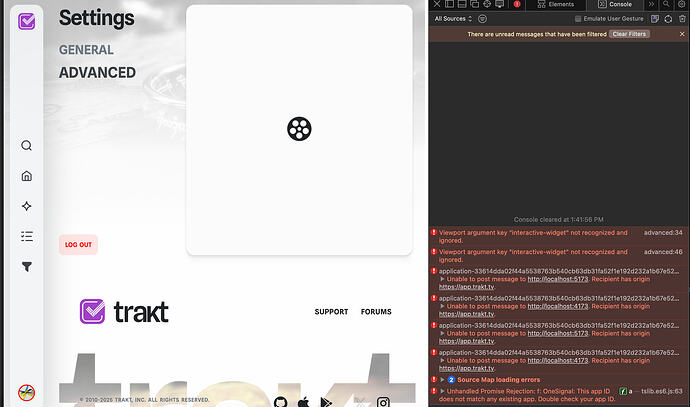Image resolution: width=690 pixels, height=407 pixels.
Task: Click the filter funnel icon in the sidebar
Action: (x=26, y=266)
